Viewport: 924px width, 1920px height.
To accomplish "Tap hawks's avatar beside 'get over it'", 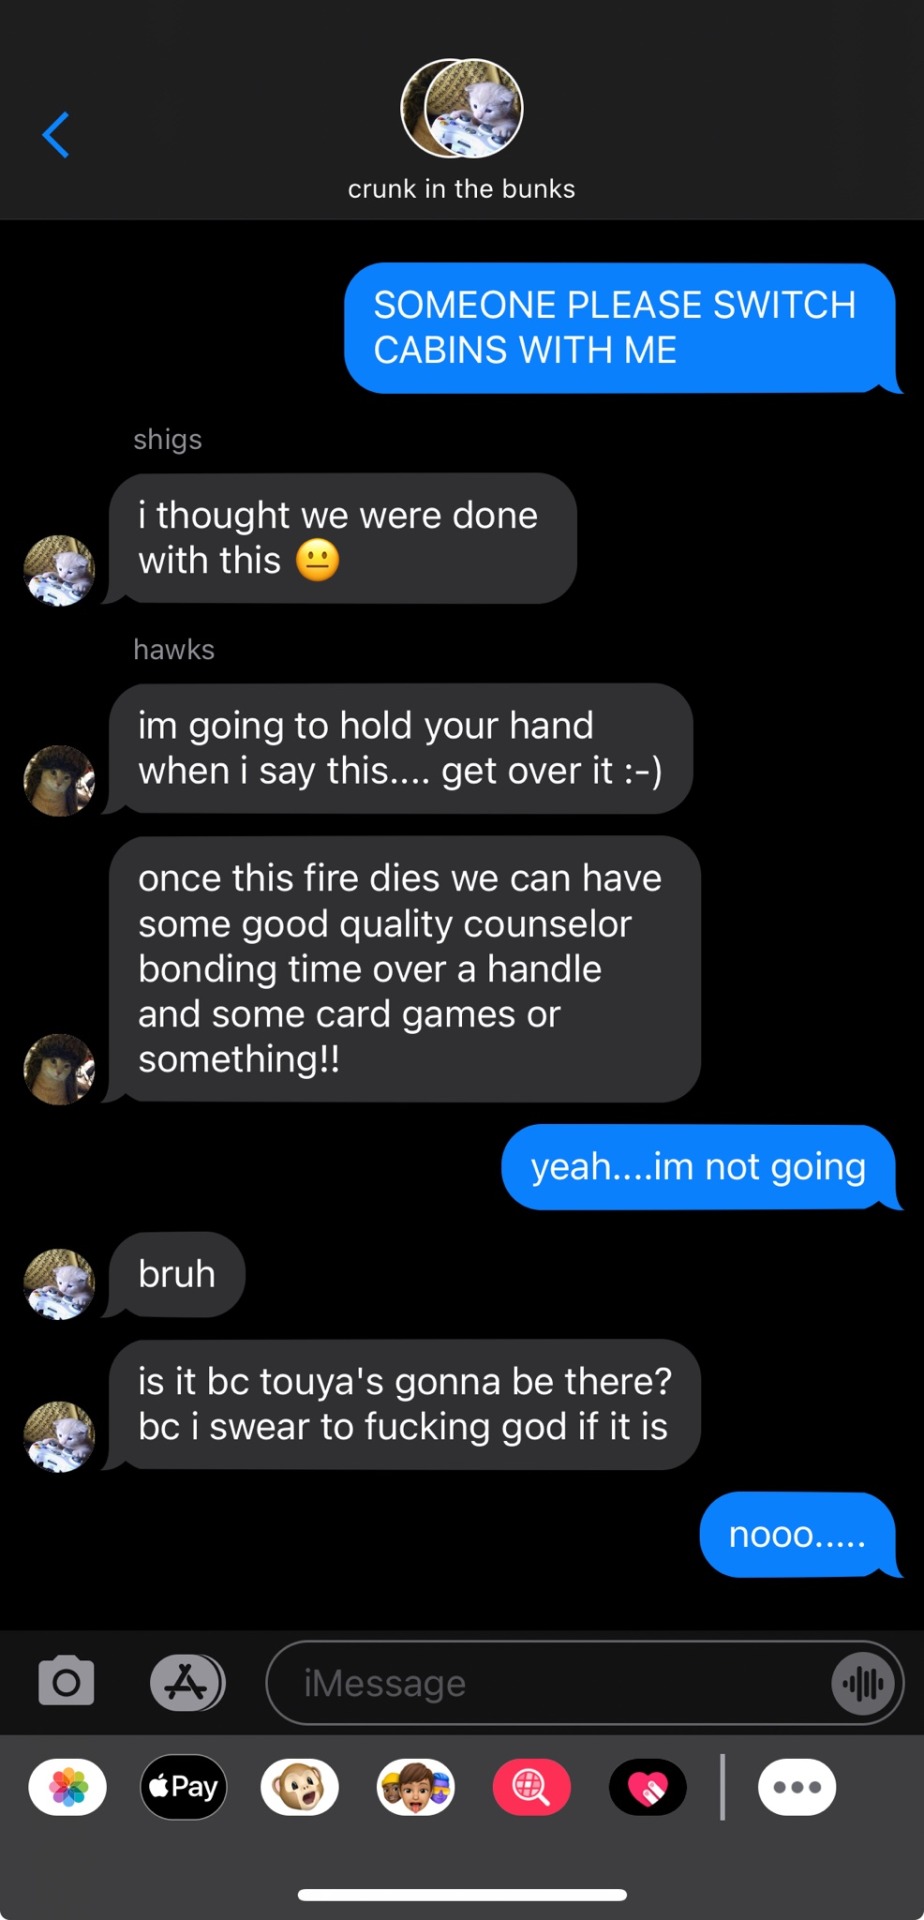I will [59, 780].
